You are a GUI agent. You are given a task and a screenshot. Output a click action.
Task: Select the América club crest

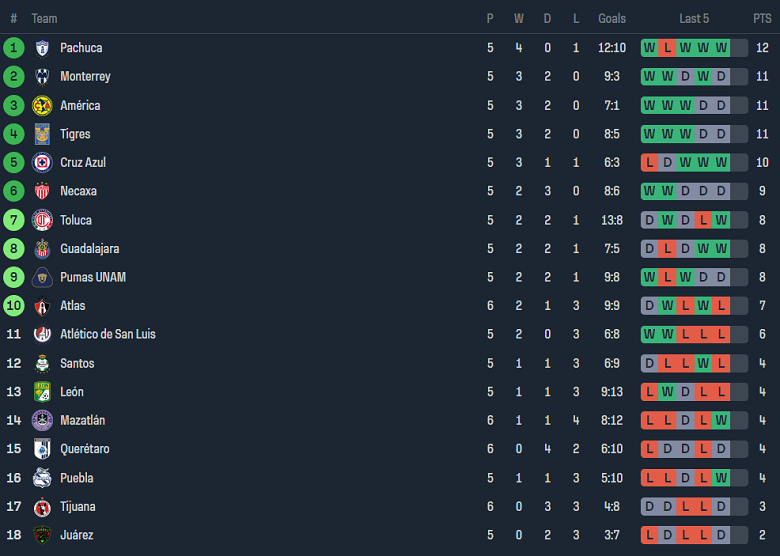tap(42, 105)
